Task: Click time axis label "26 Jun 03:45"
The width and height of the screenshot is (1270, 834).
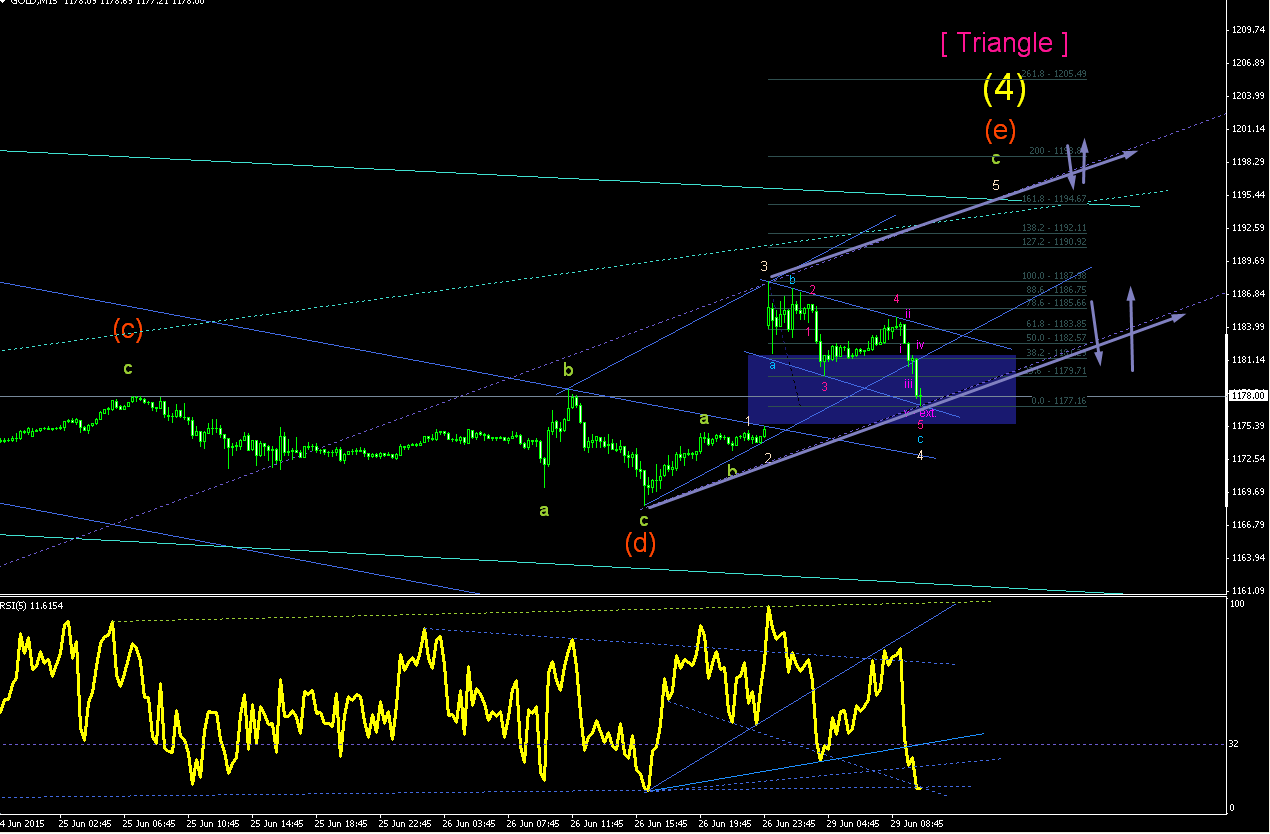Action: click(x=469, y=825)
